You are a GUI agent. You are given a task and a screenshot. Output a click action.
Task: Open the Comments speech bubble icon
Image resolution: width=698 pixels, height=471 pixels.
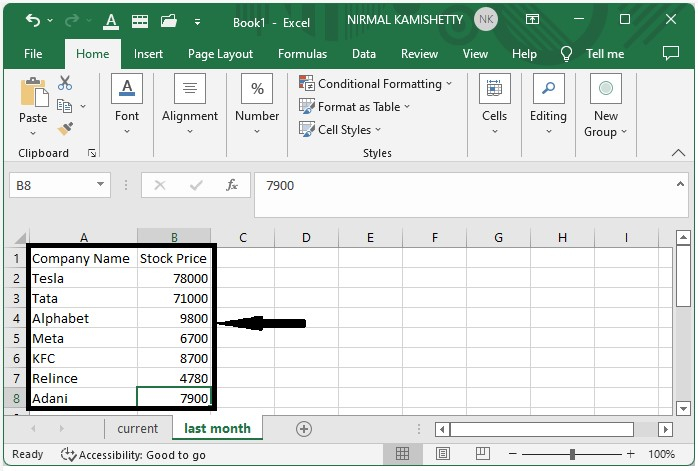click(x=672, y=54)
